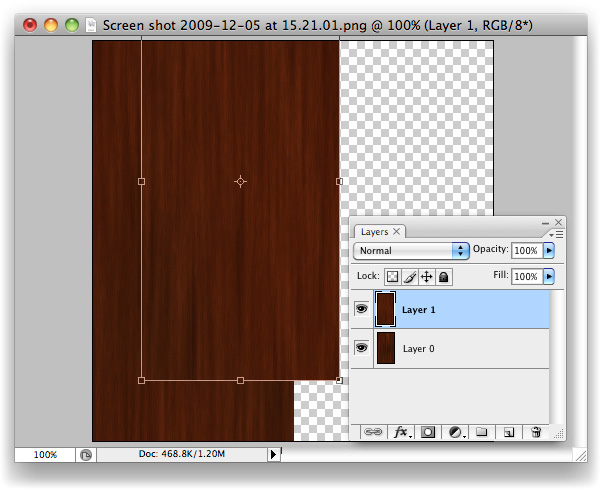This screenshot has width=600, height=489.
Task: Open the layer style fx menu
Action: coord(402,432)
